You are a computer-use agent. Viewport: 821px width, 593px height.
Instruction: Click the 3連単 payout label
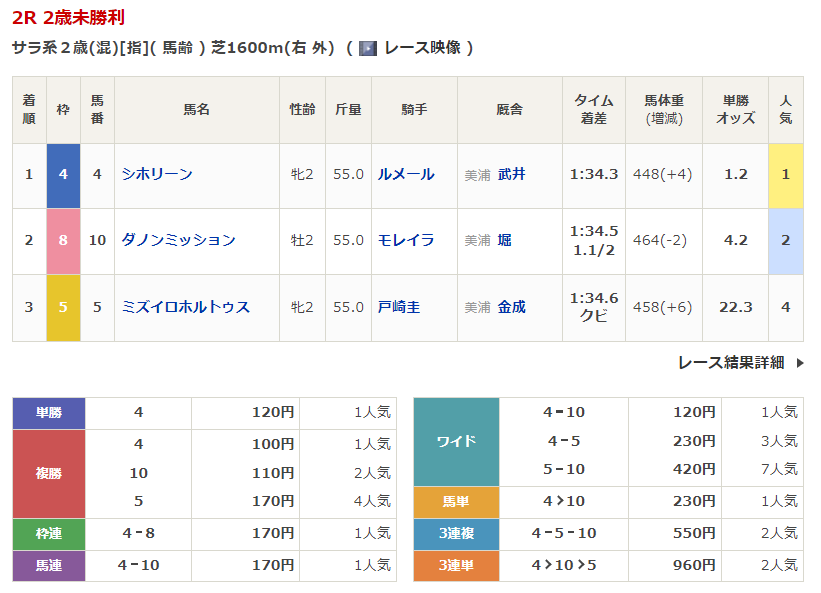coord(456,565)
